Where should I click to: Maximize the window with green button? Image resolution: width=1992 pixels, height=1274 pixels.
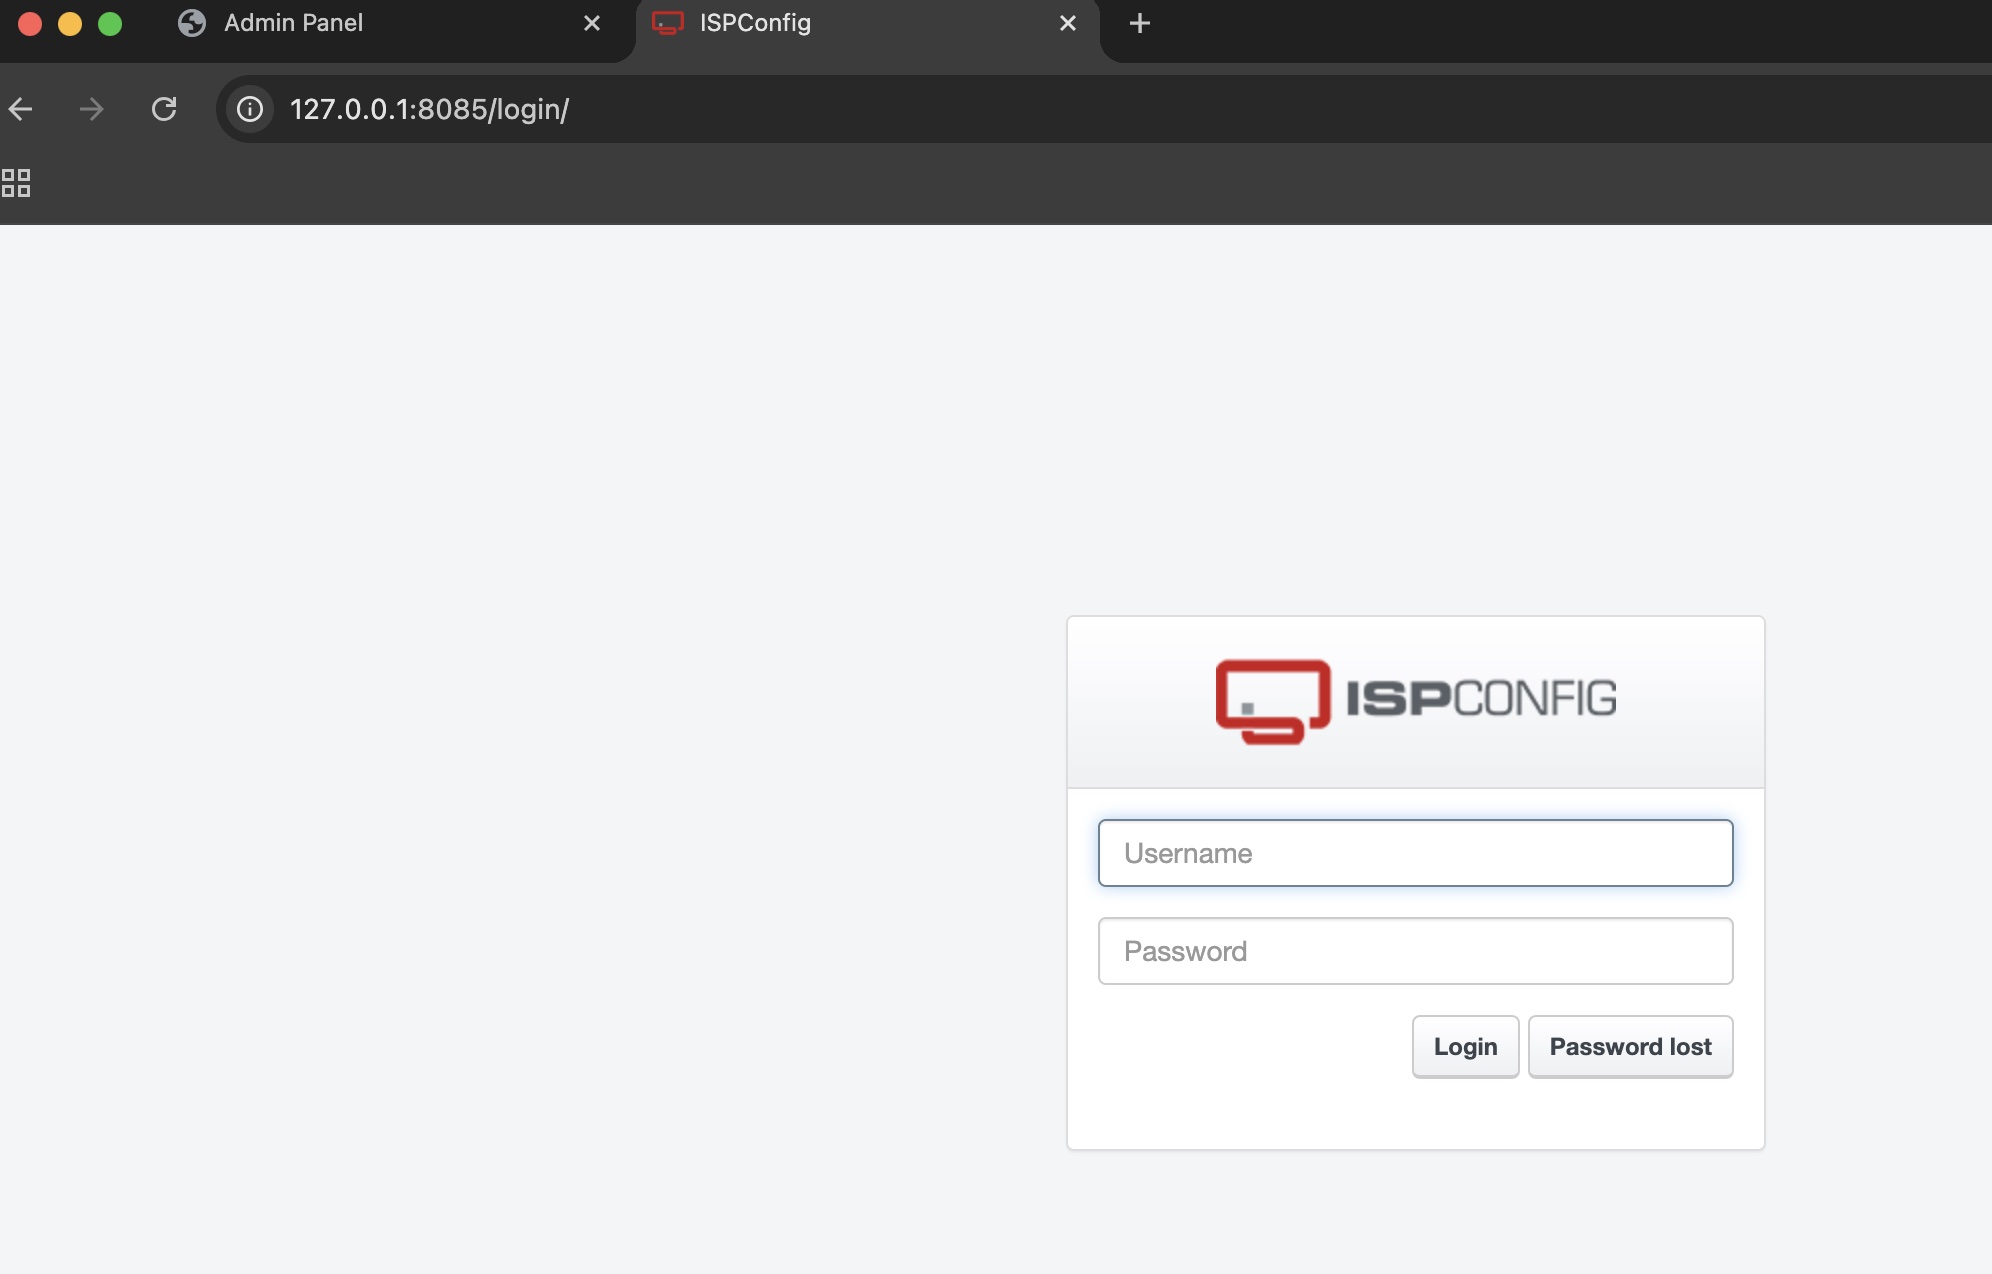[110, 23]
